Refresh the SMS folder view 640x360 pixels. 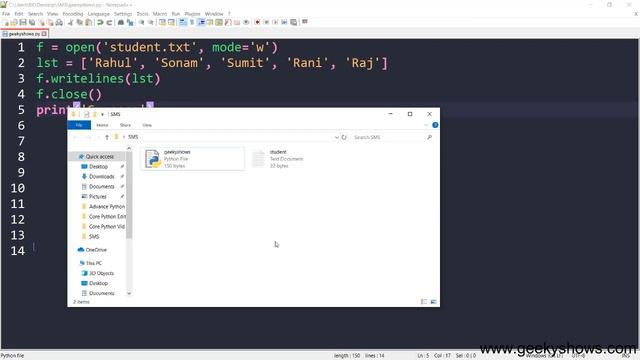point(344,137)
